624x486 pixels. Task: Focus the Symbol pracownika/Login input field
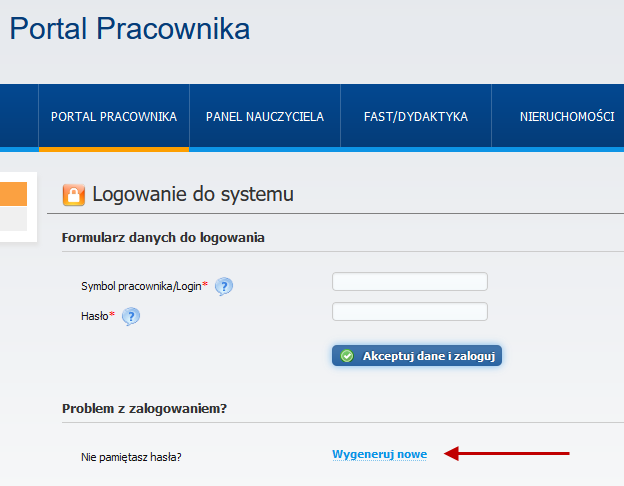tap(409, 282)
